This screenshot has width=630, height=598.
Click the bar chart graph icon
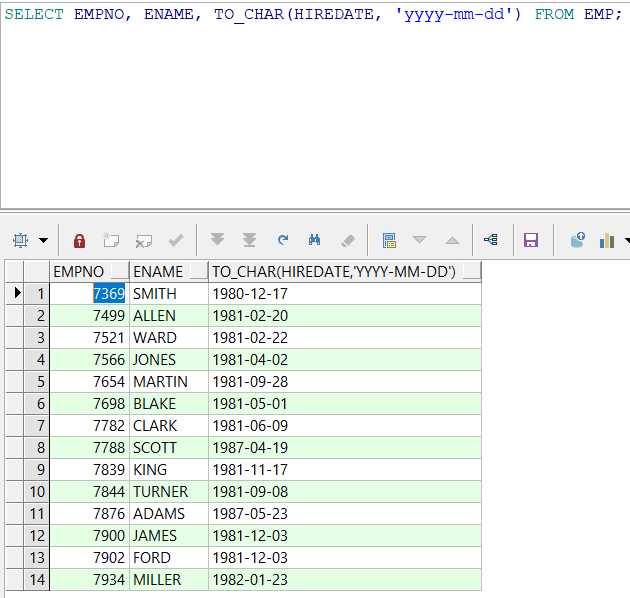click(x=607, y=240)
